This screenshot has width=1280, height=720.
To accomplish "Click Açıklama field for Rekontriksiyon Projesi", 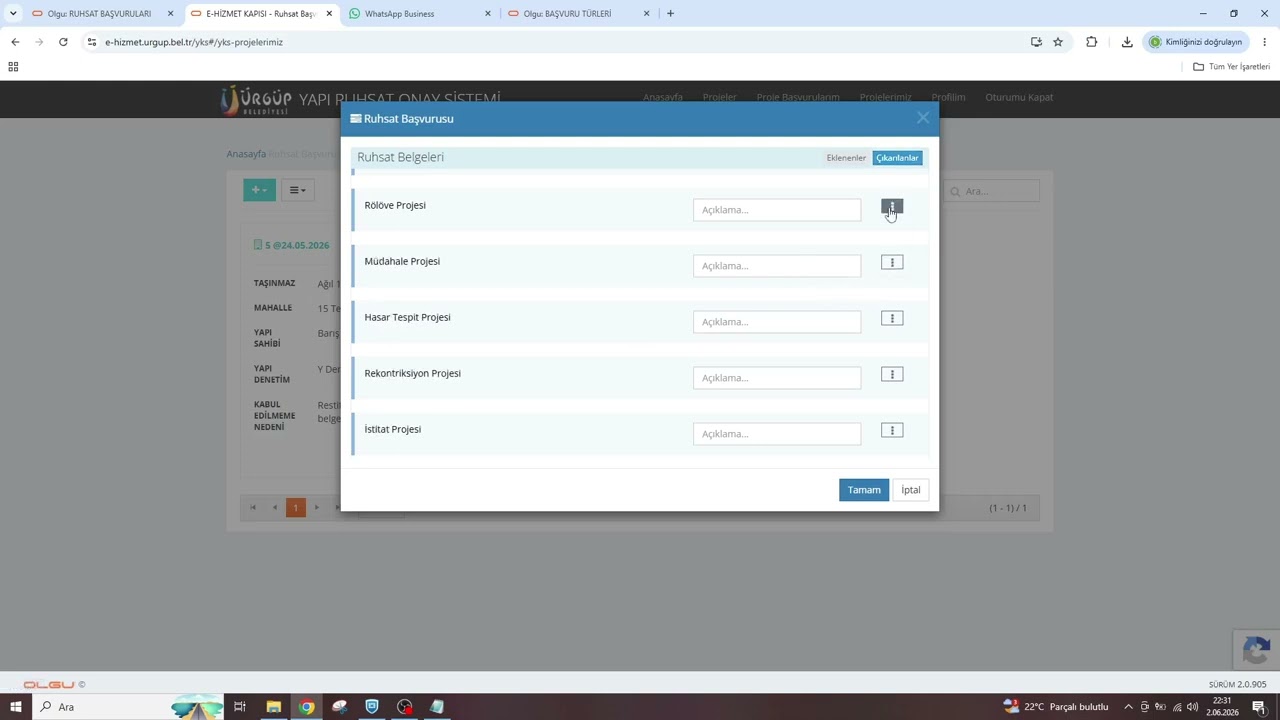I will (777, 378).
